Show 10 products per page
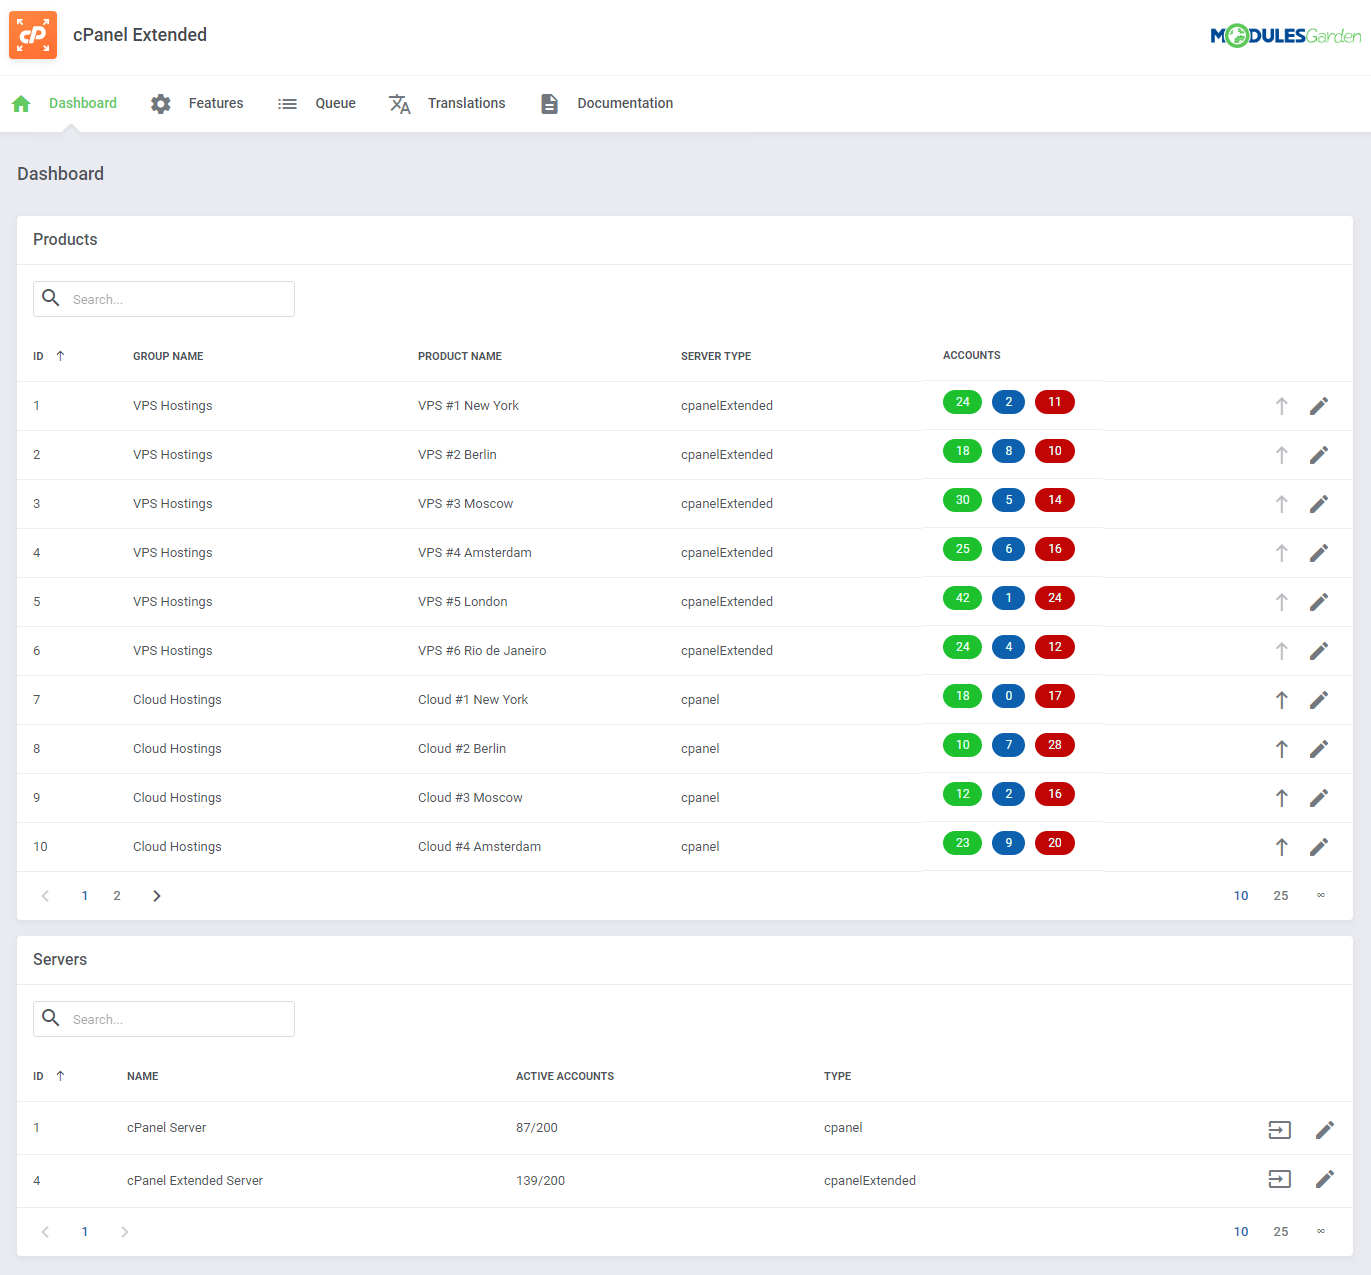This screenshot has height=1275, width=1371. [1241, 896]
